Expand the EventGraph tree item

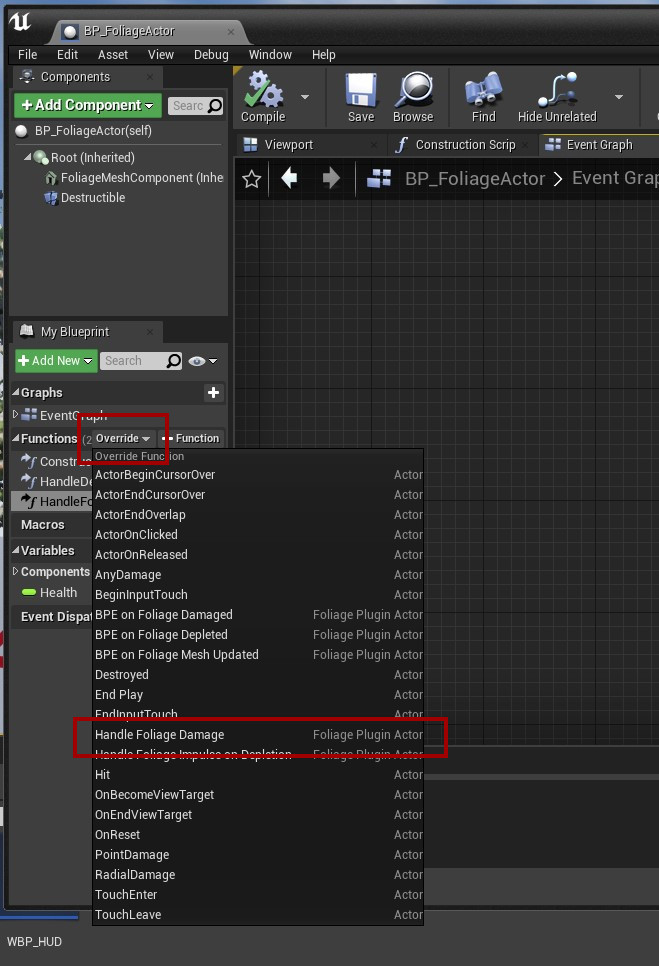[16, 415]
